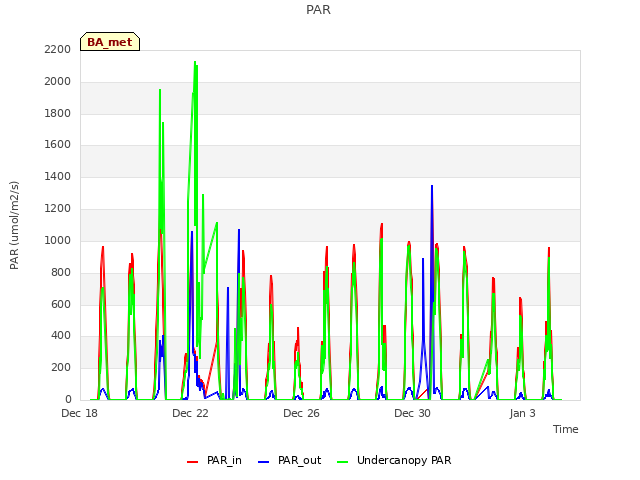Click the 2200 y-axis tick label
The image size is (640, 480).
58,49
